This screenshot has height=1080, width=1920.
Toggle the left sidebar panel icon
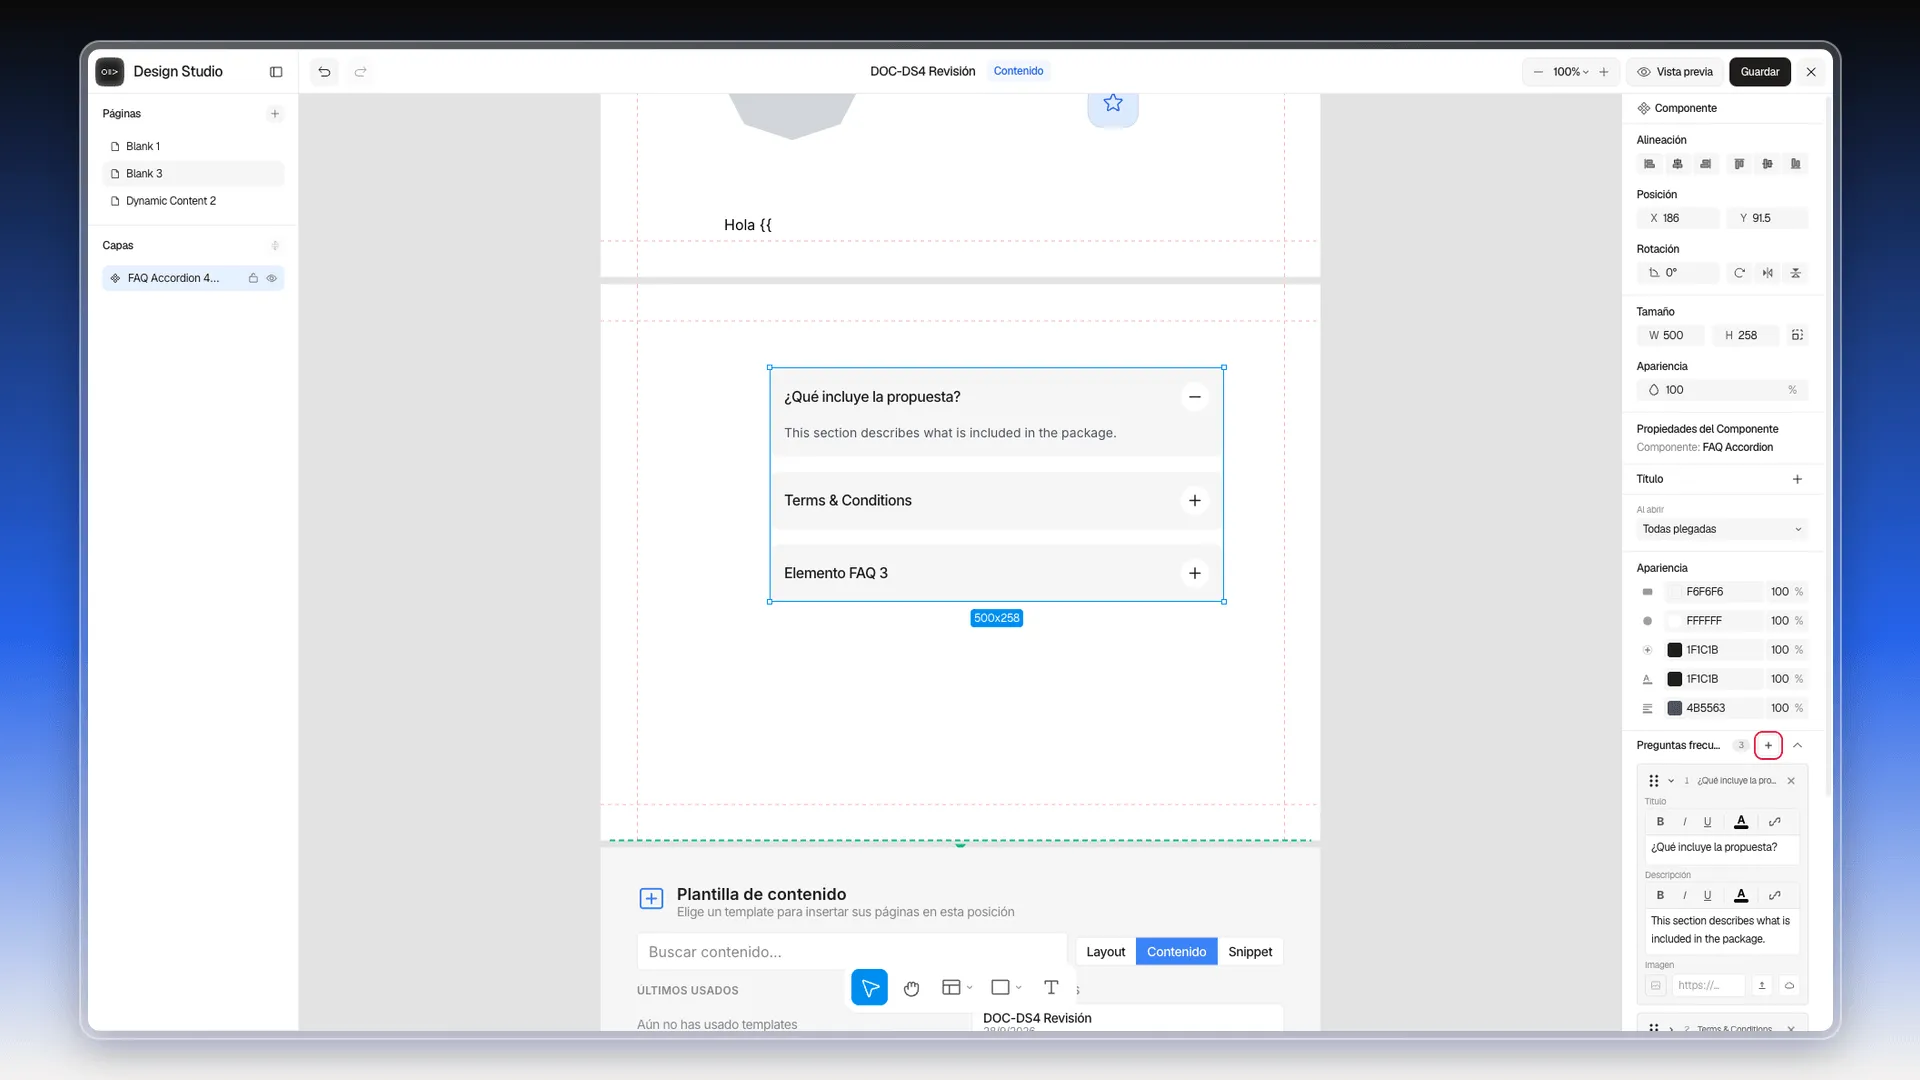[x=276, y=72]
